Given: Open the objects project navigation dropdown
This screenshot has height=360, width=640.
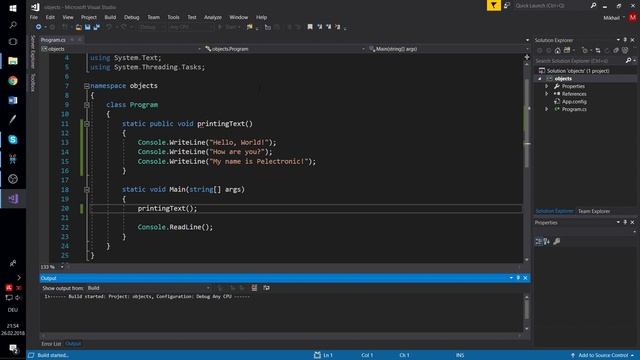Looking at the screenshot, I should coord(121,49).
